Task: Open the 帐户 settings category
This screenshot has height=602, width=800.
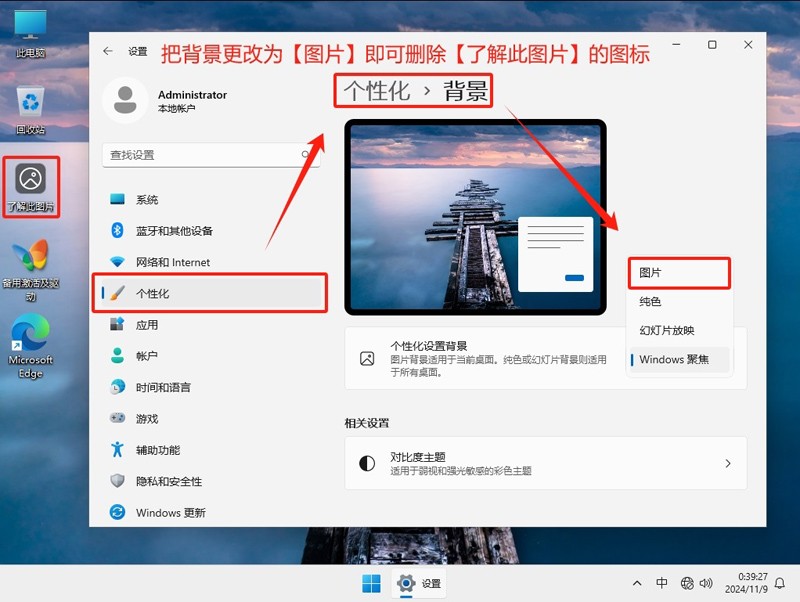Action: (x=147, y=356)
